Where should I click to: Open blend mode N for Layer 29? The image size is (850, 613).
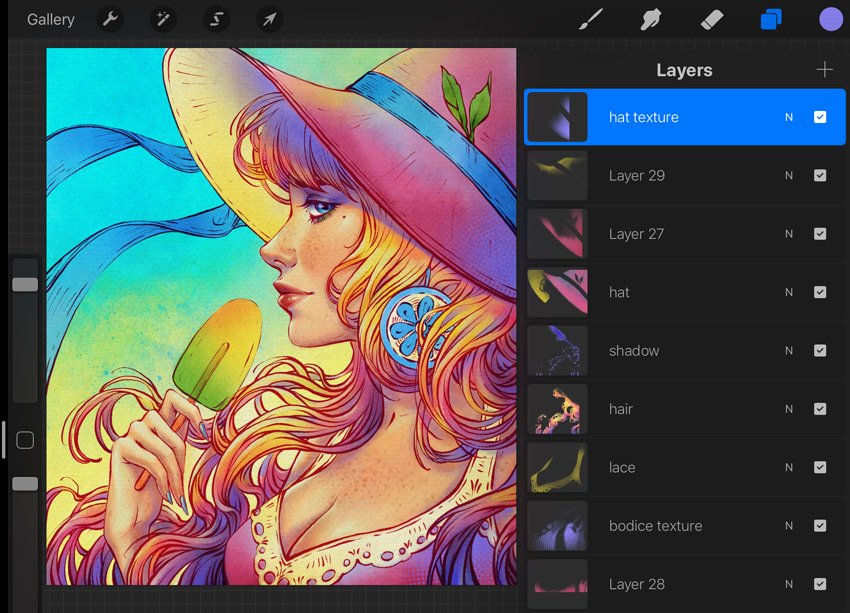pyautogui.click(x=789, y=176)
